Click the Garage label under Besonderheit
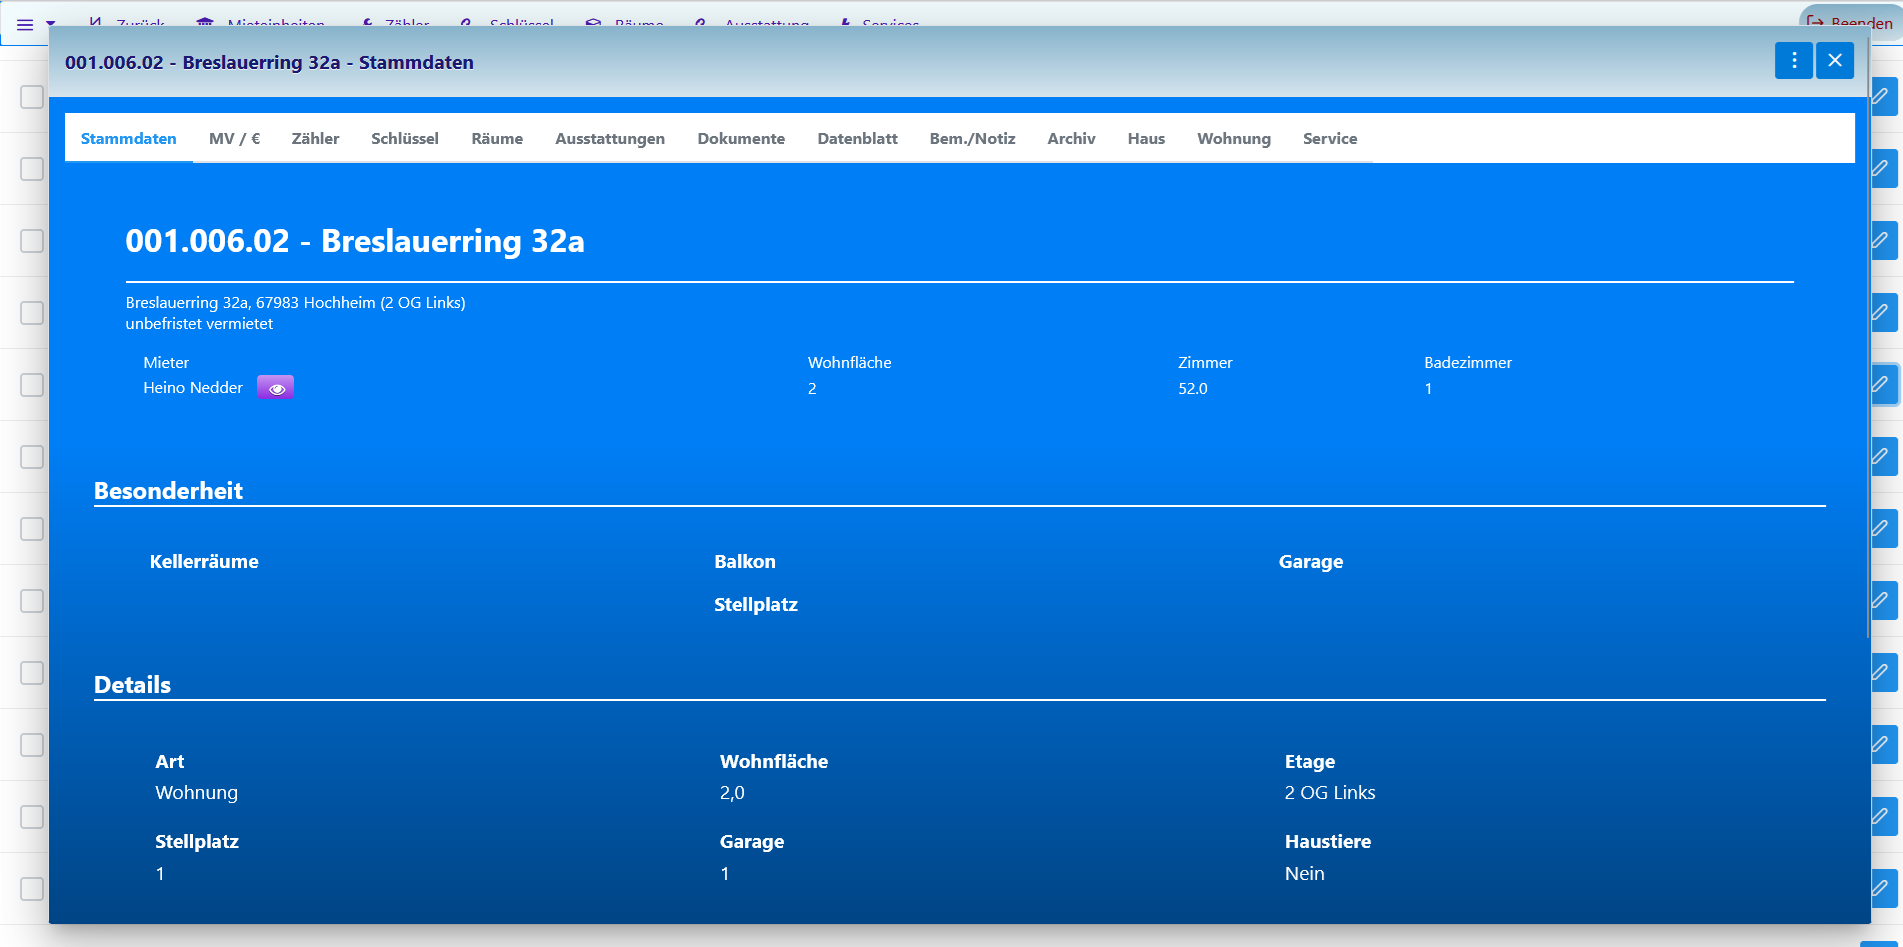This screenshot has width=1903, height=947. (x=1311, y=562)
